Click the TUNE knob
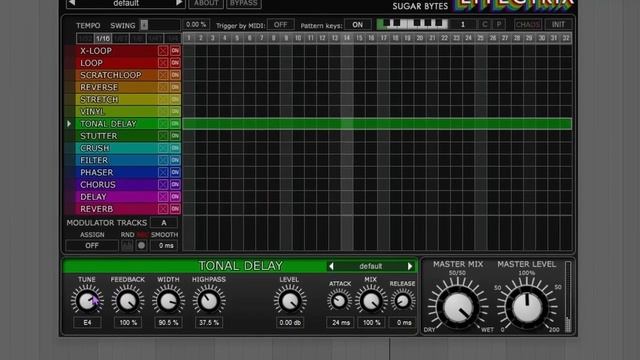Screen dimensions: 640x360 [x=87, y=301]
